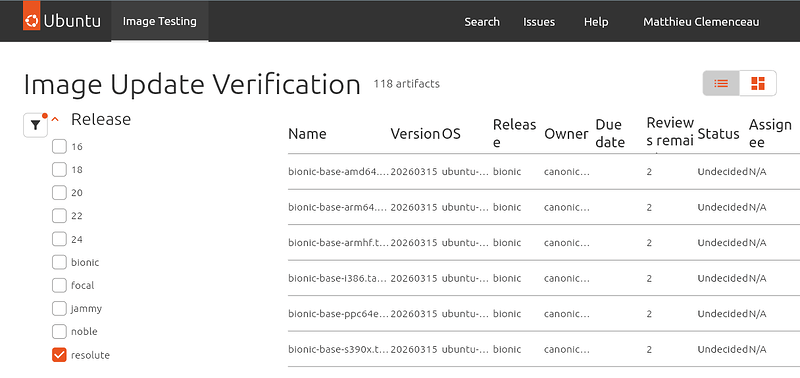
Task: Check the 22 release checkbox
Action: pyautogui.click(x=59, y=216)
